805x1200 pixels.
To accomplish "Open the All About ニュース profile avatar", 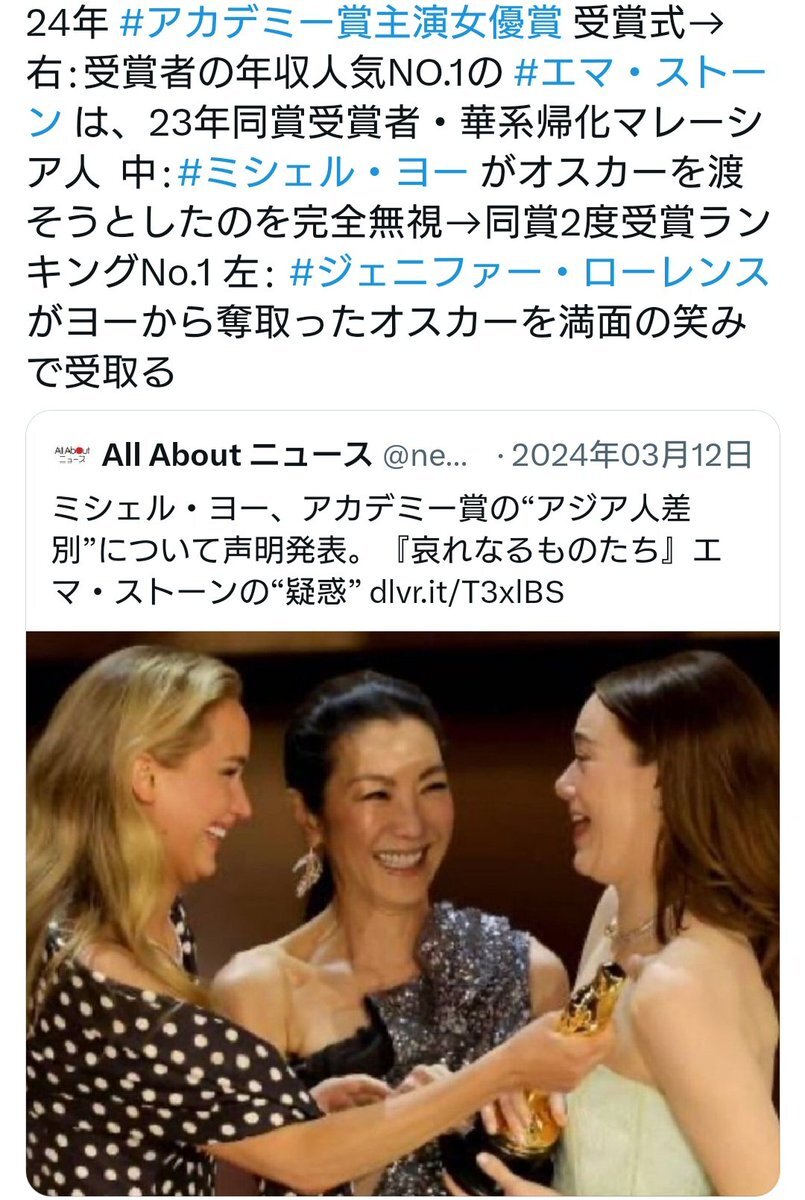I will (70, 456).
